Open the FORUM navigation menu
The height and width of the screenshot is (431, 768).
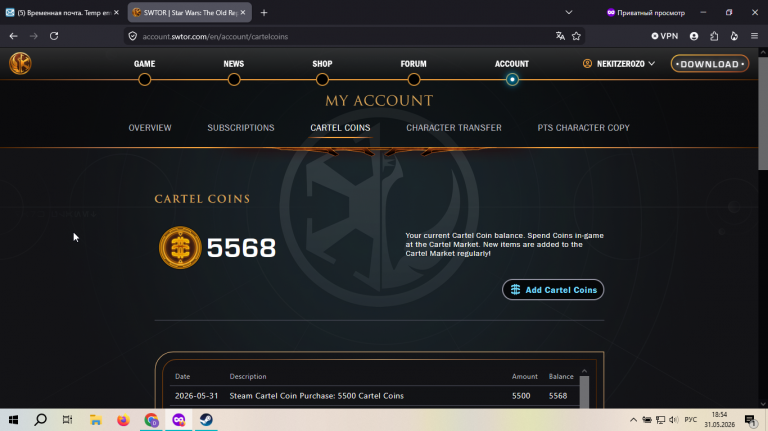tap(413, 64)
